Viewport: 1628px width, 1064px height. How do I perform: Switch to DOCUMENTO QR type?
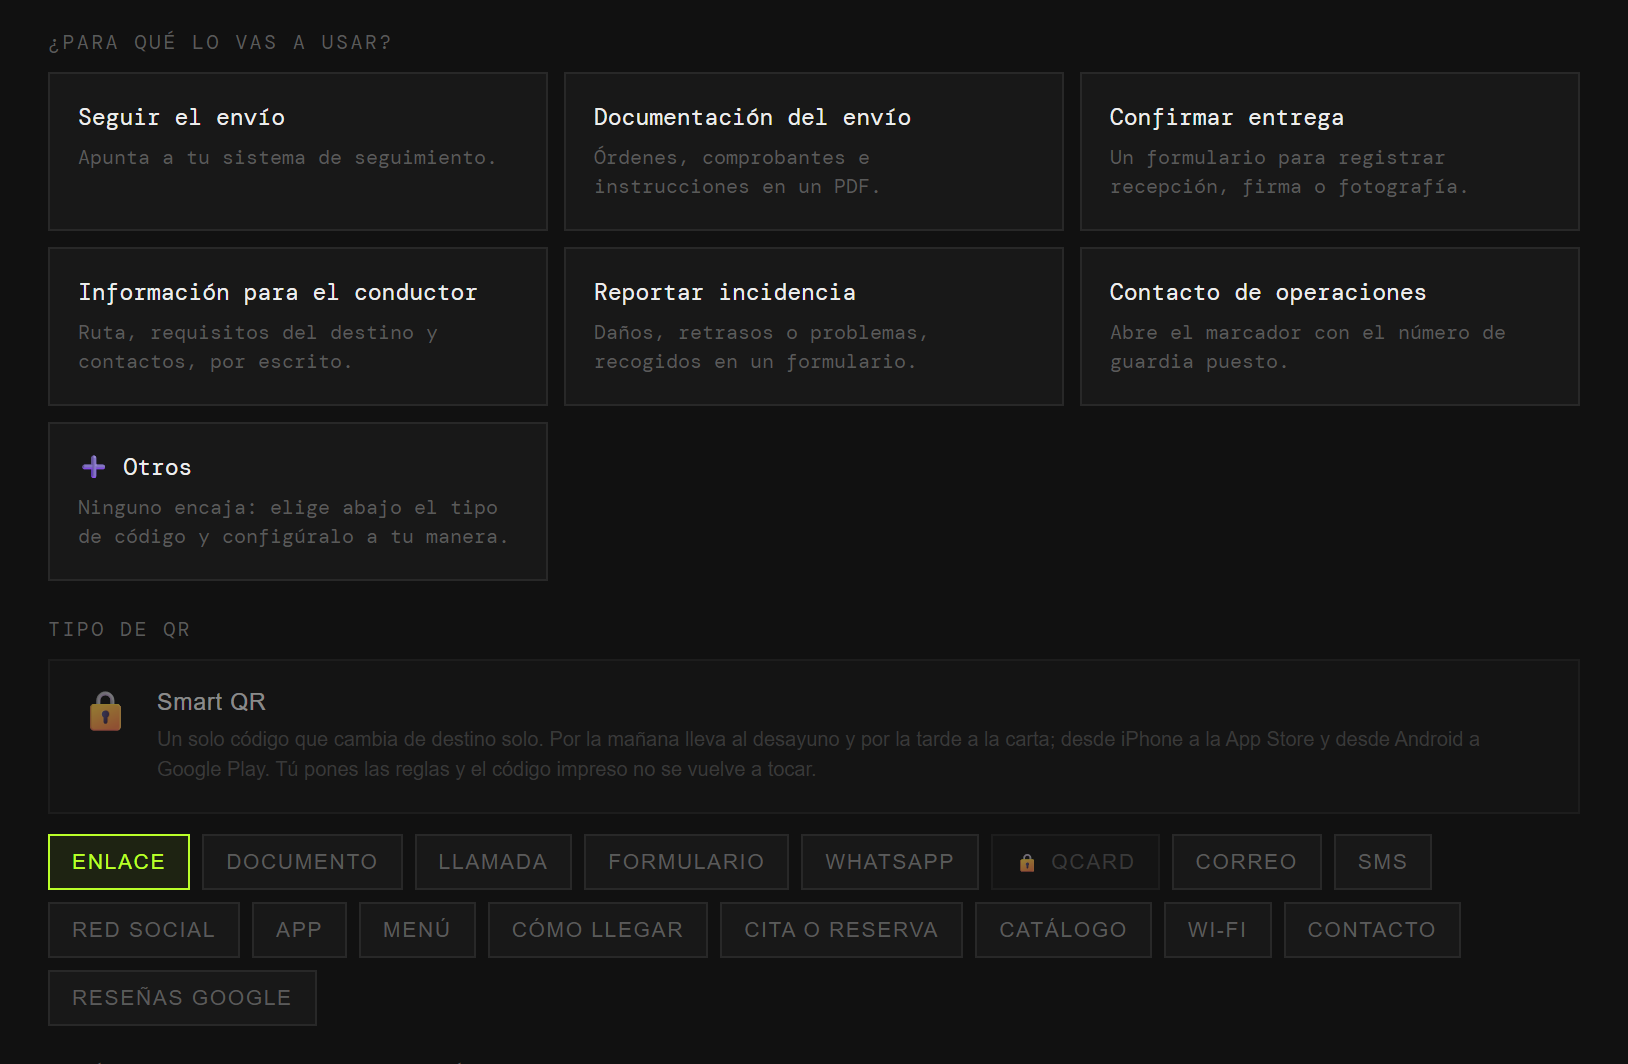(302, 862)
